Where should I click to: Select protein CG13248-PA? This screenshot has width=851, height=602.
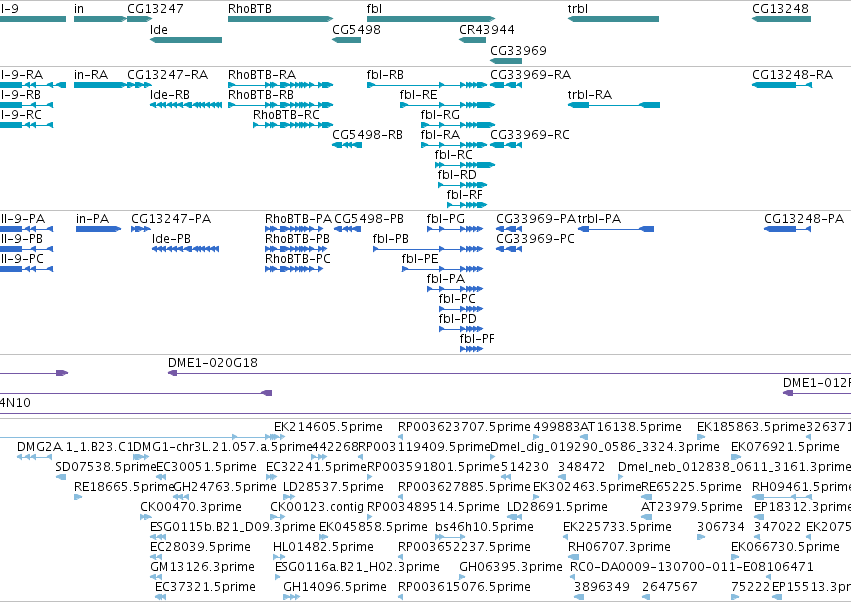pos(788,229)
